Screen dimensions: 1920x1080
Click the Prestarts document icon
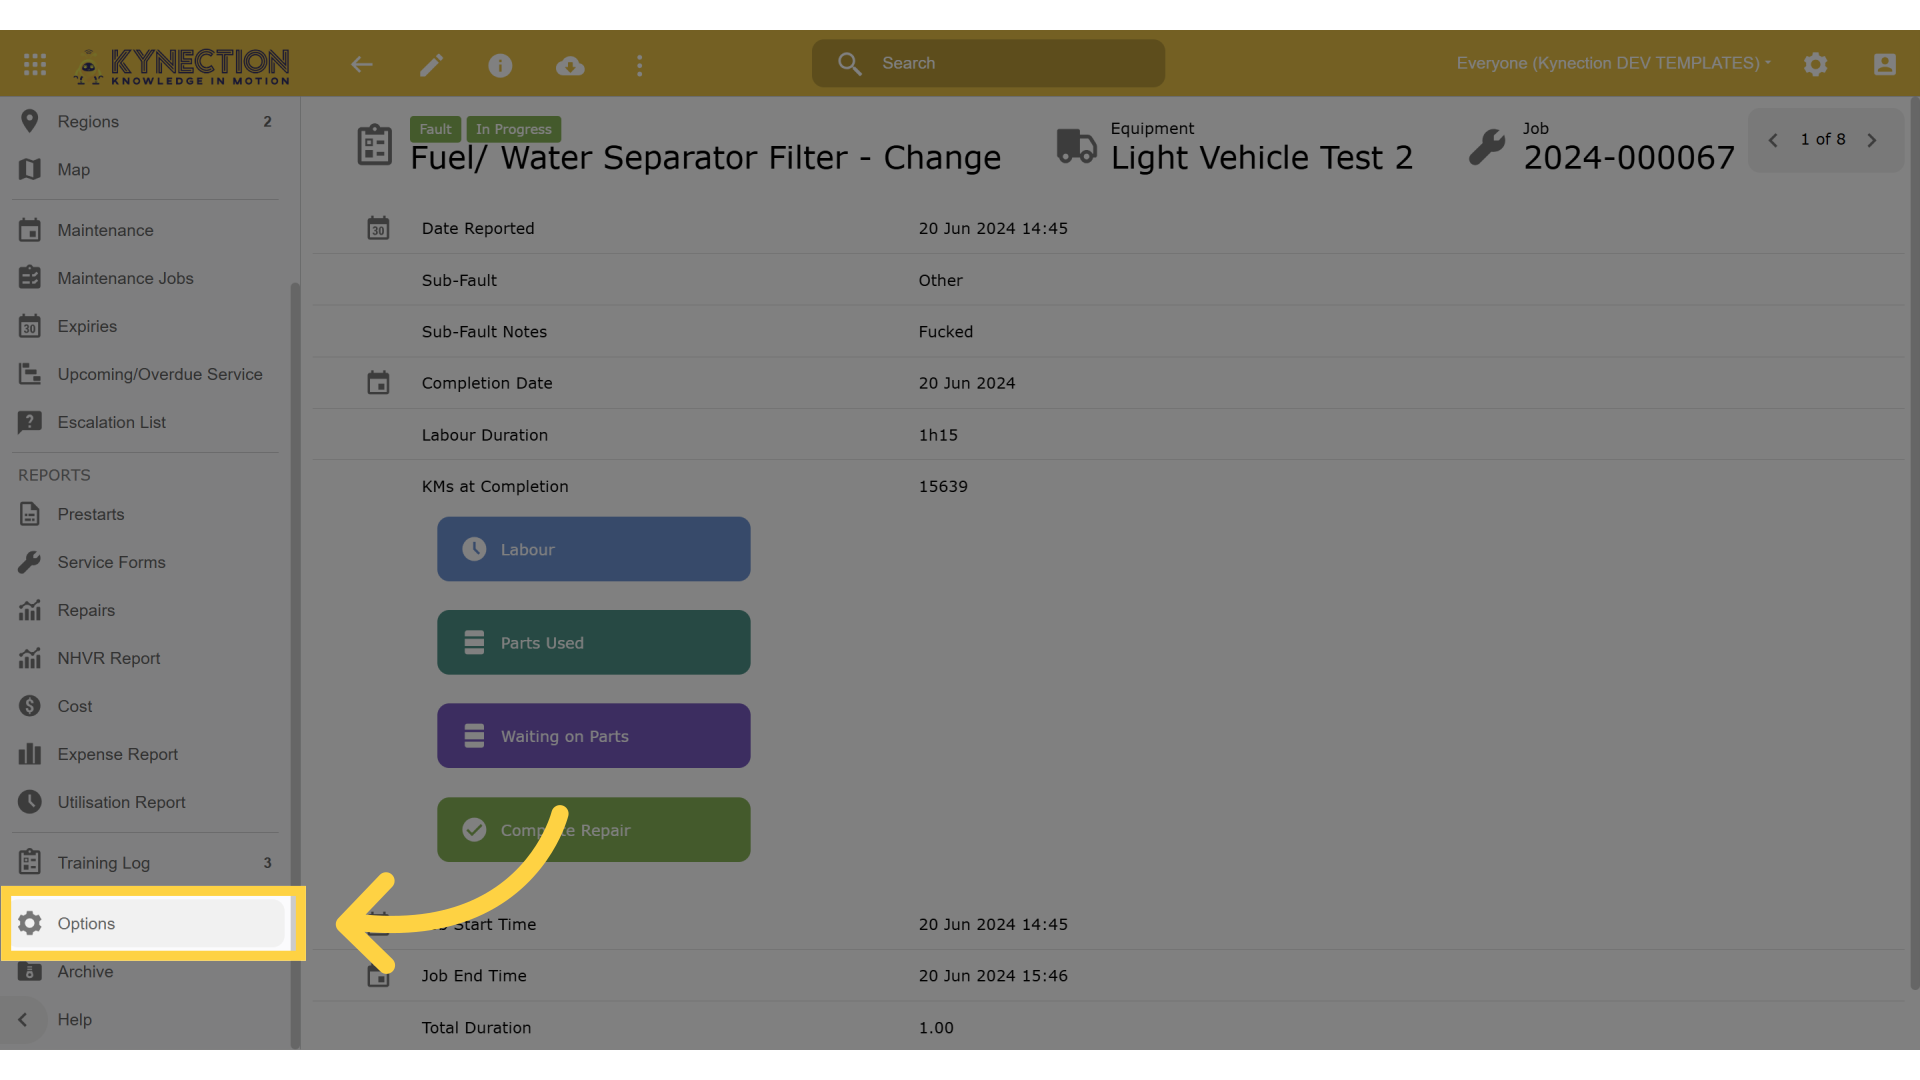[x=30, y=514]
